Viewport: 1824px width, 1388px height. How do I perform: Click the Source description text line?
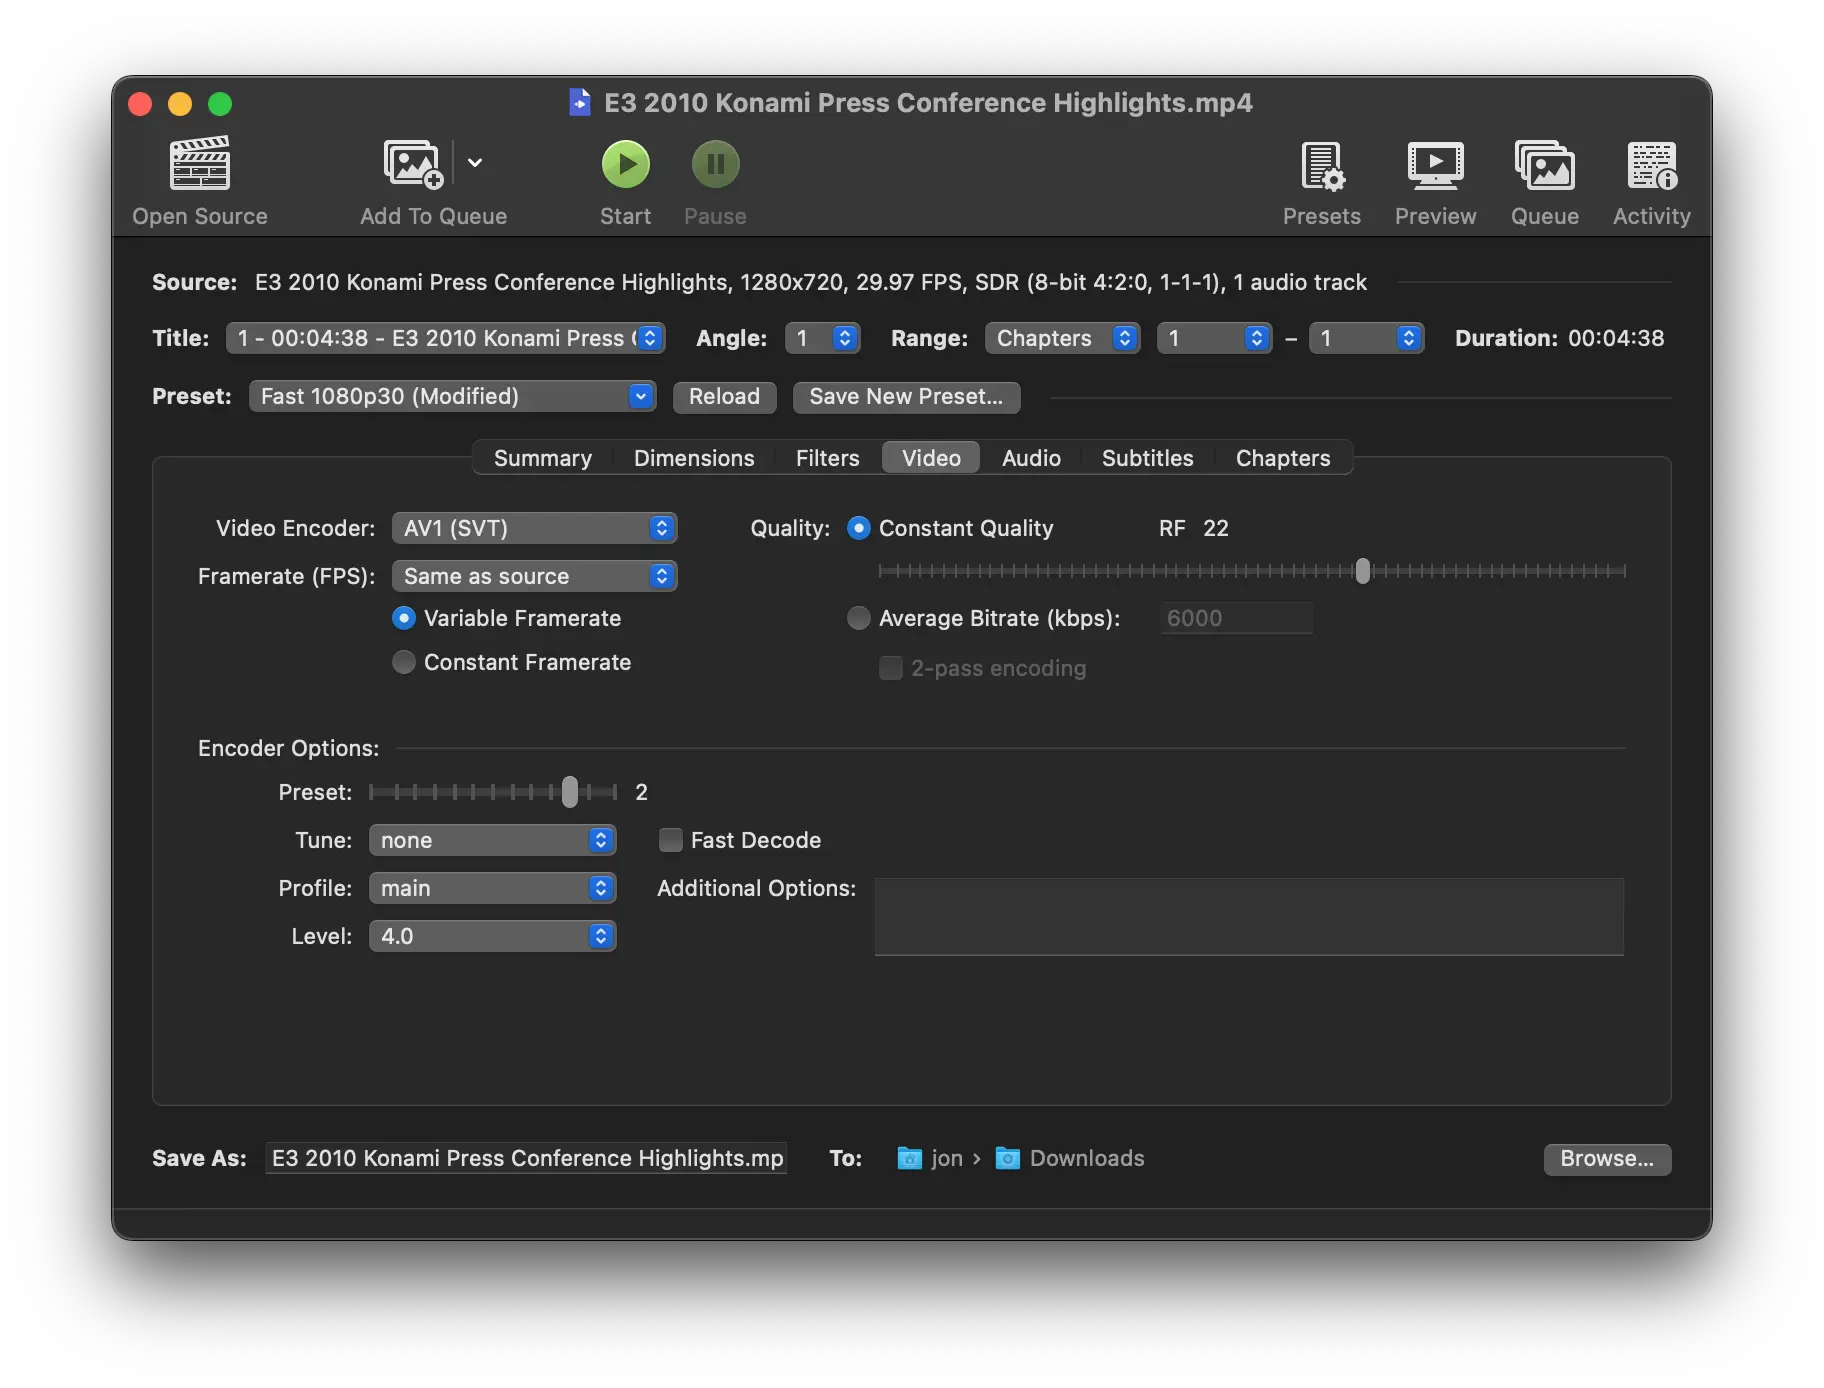coord(811,282)
